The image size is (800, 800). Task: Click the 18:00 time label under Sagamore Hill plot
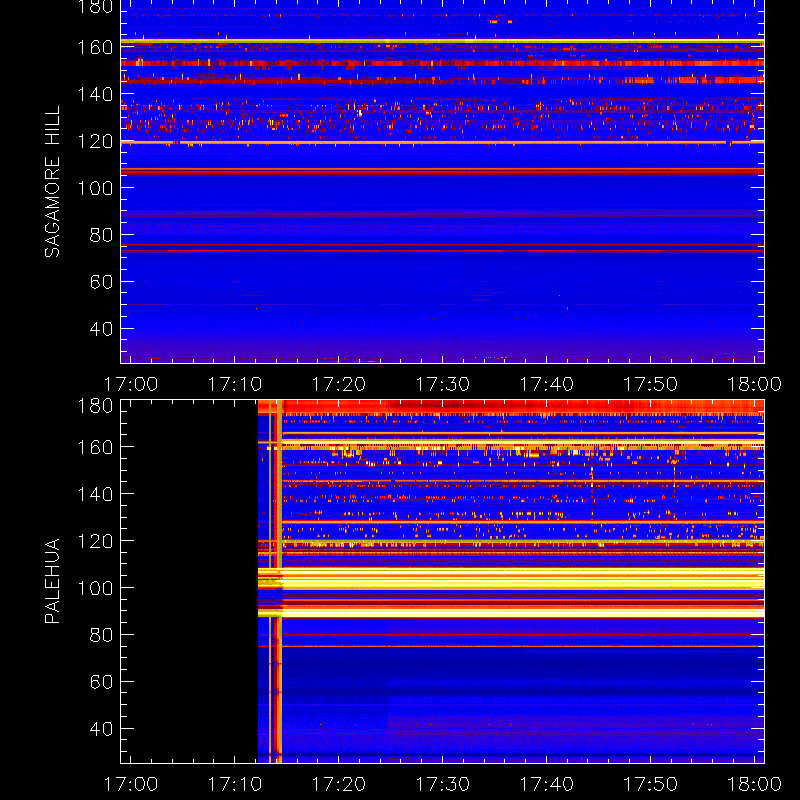(x=755, y=384)
